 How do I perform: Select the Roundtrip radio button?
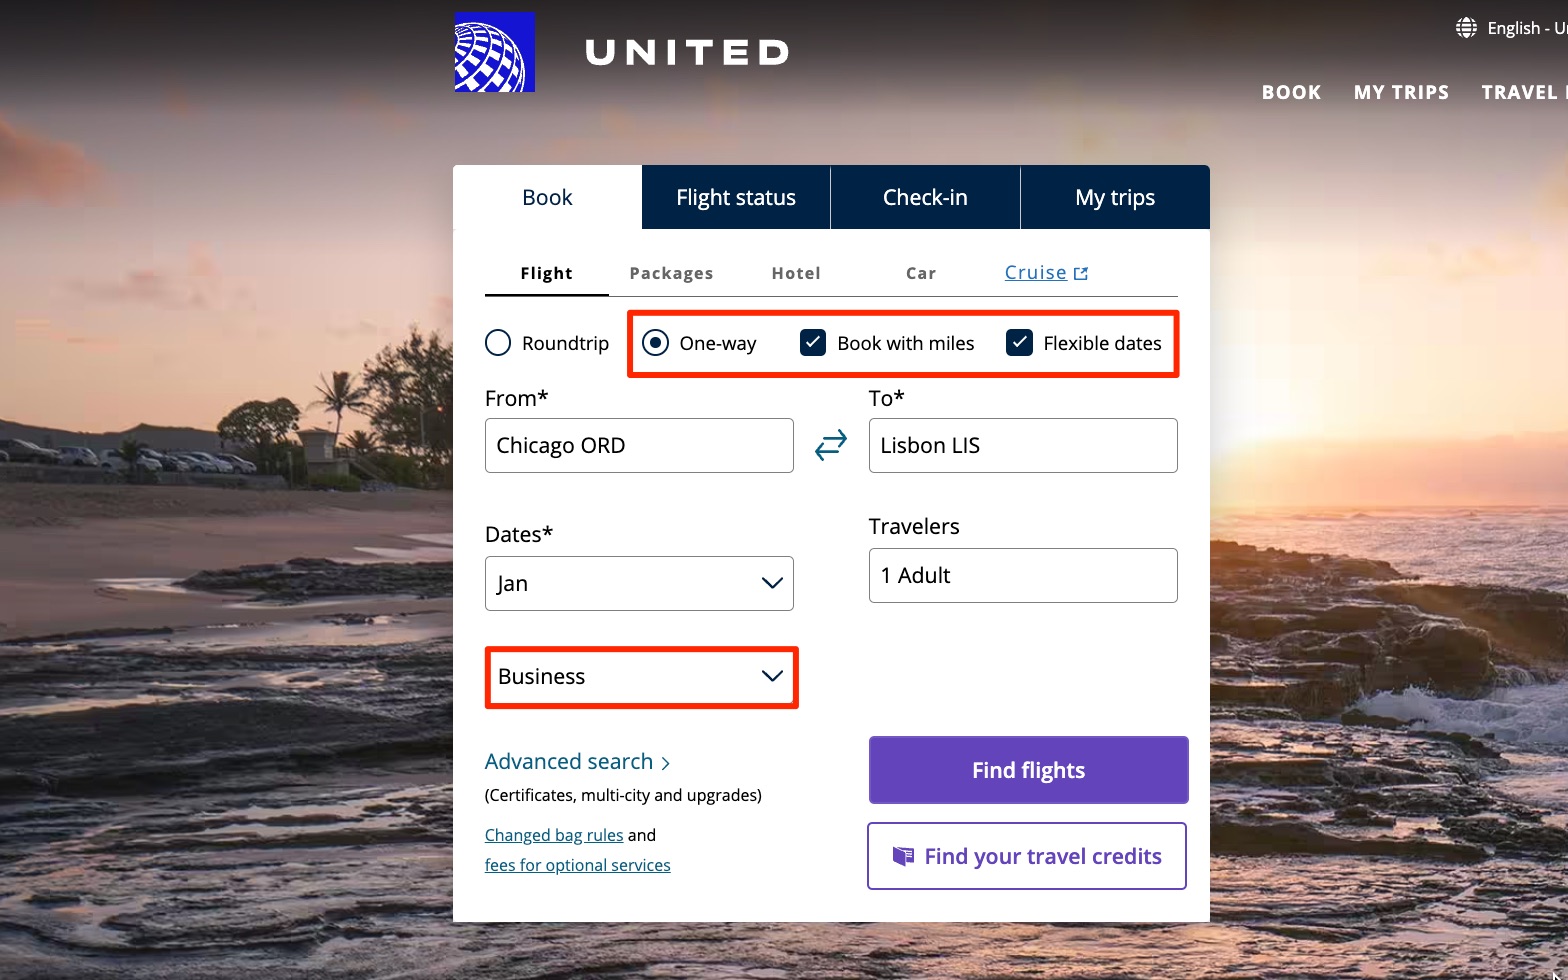(x=497, y=342)
